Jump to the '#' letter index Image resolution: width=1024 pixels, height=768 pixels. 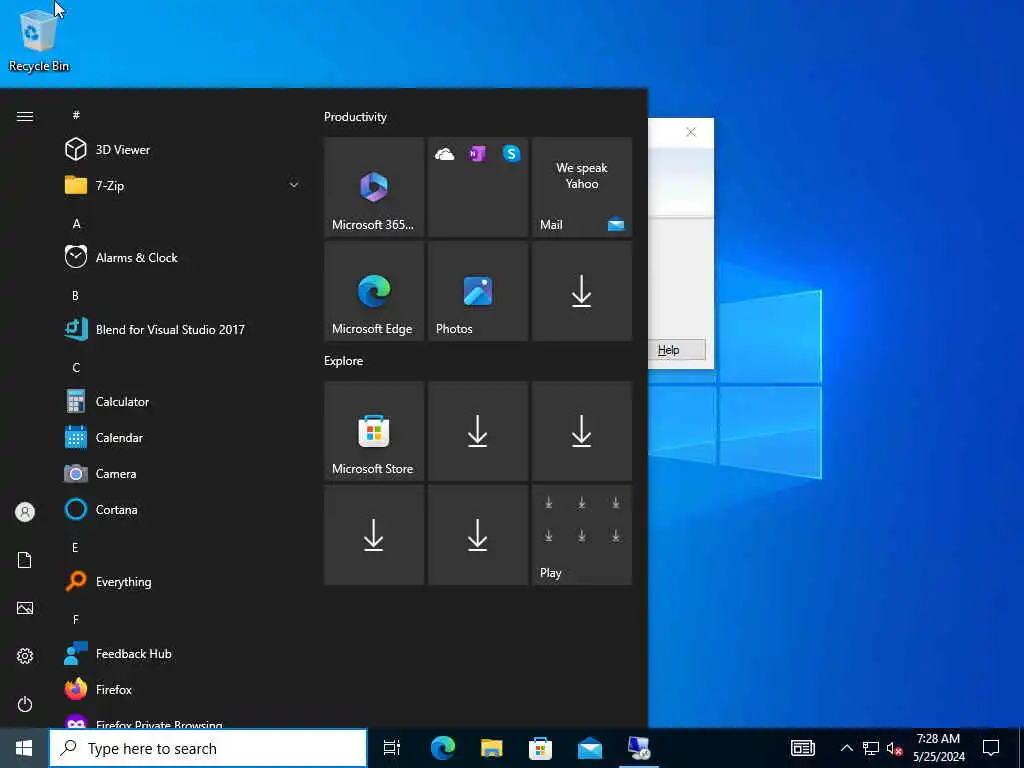pos(76,115)
